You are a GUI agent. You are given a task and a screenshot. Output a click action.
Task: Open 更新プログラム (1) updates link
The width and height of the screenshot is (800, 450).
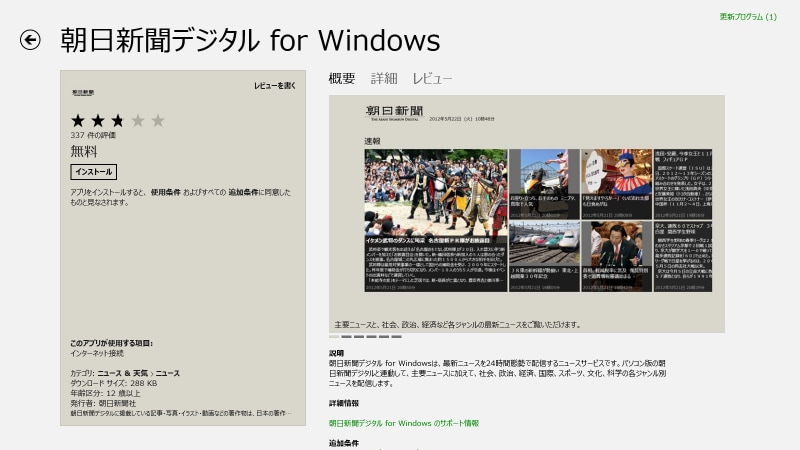point(747,17)
